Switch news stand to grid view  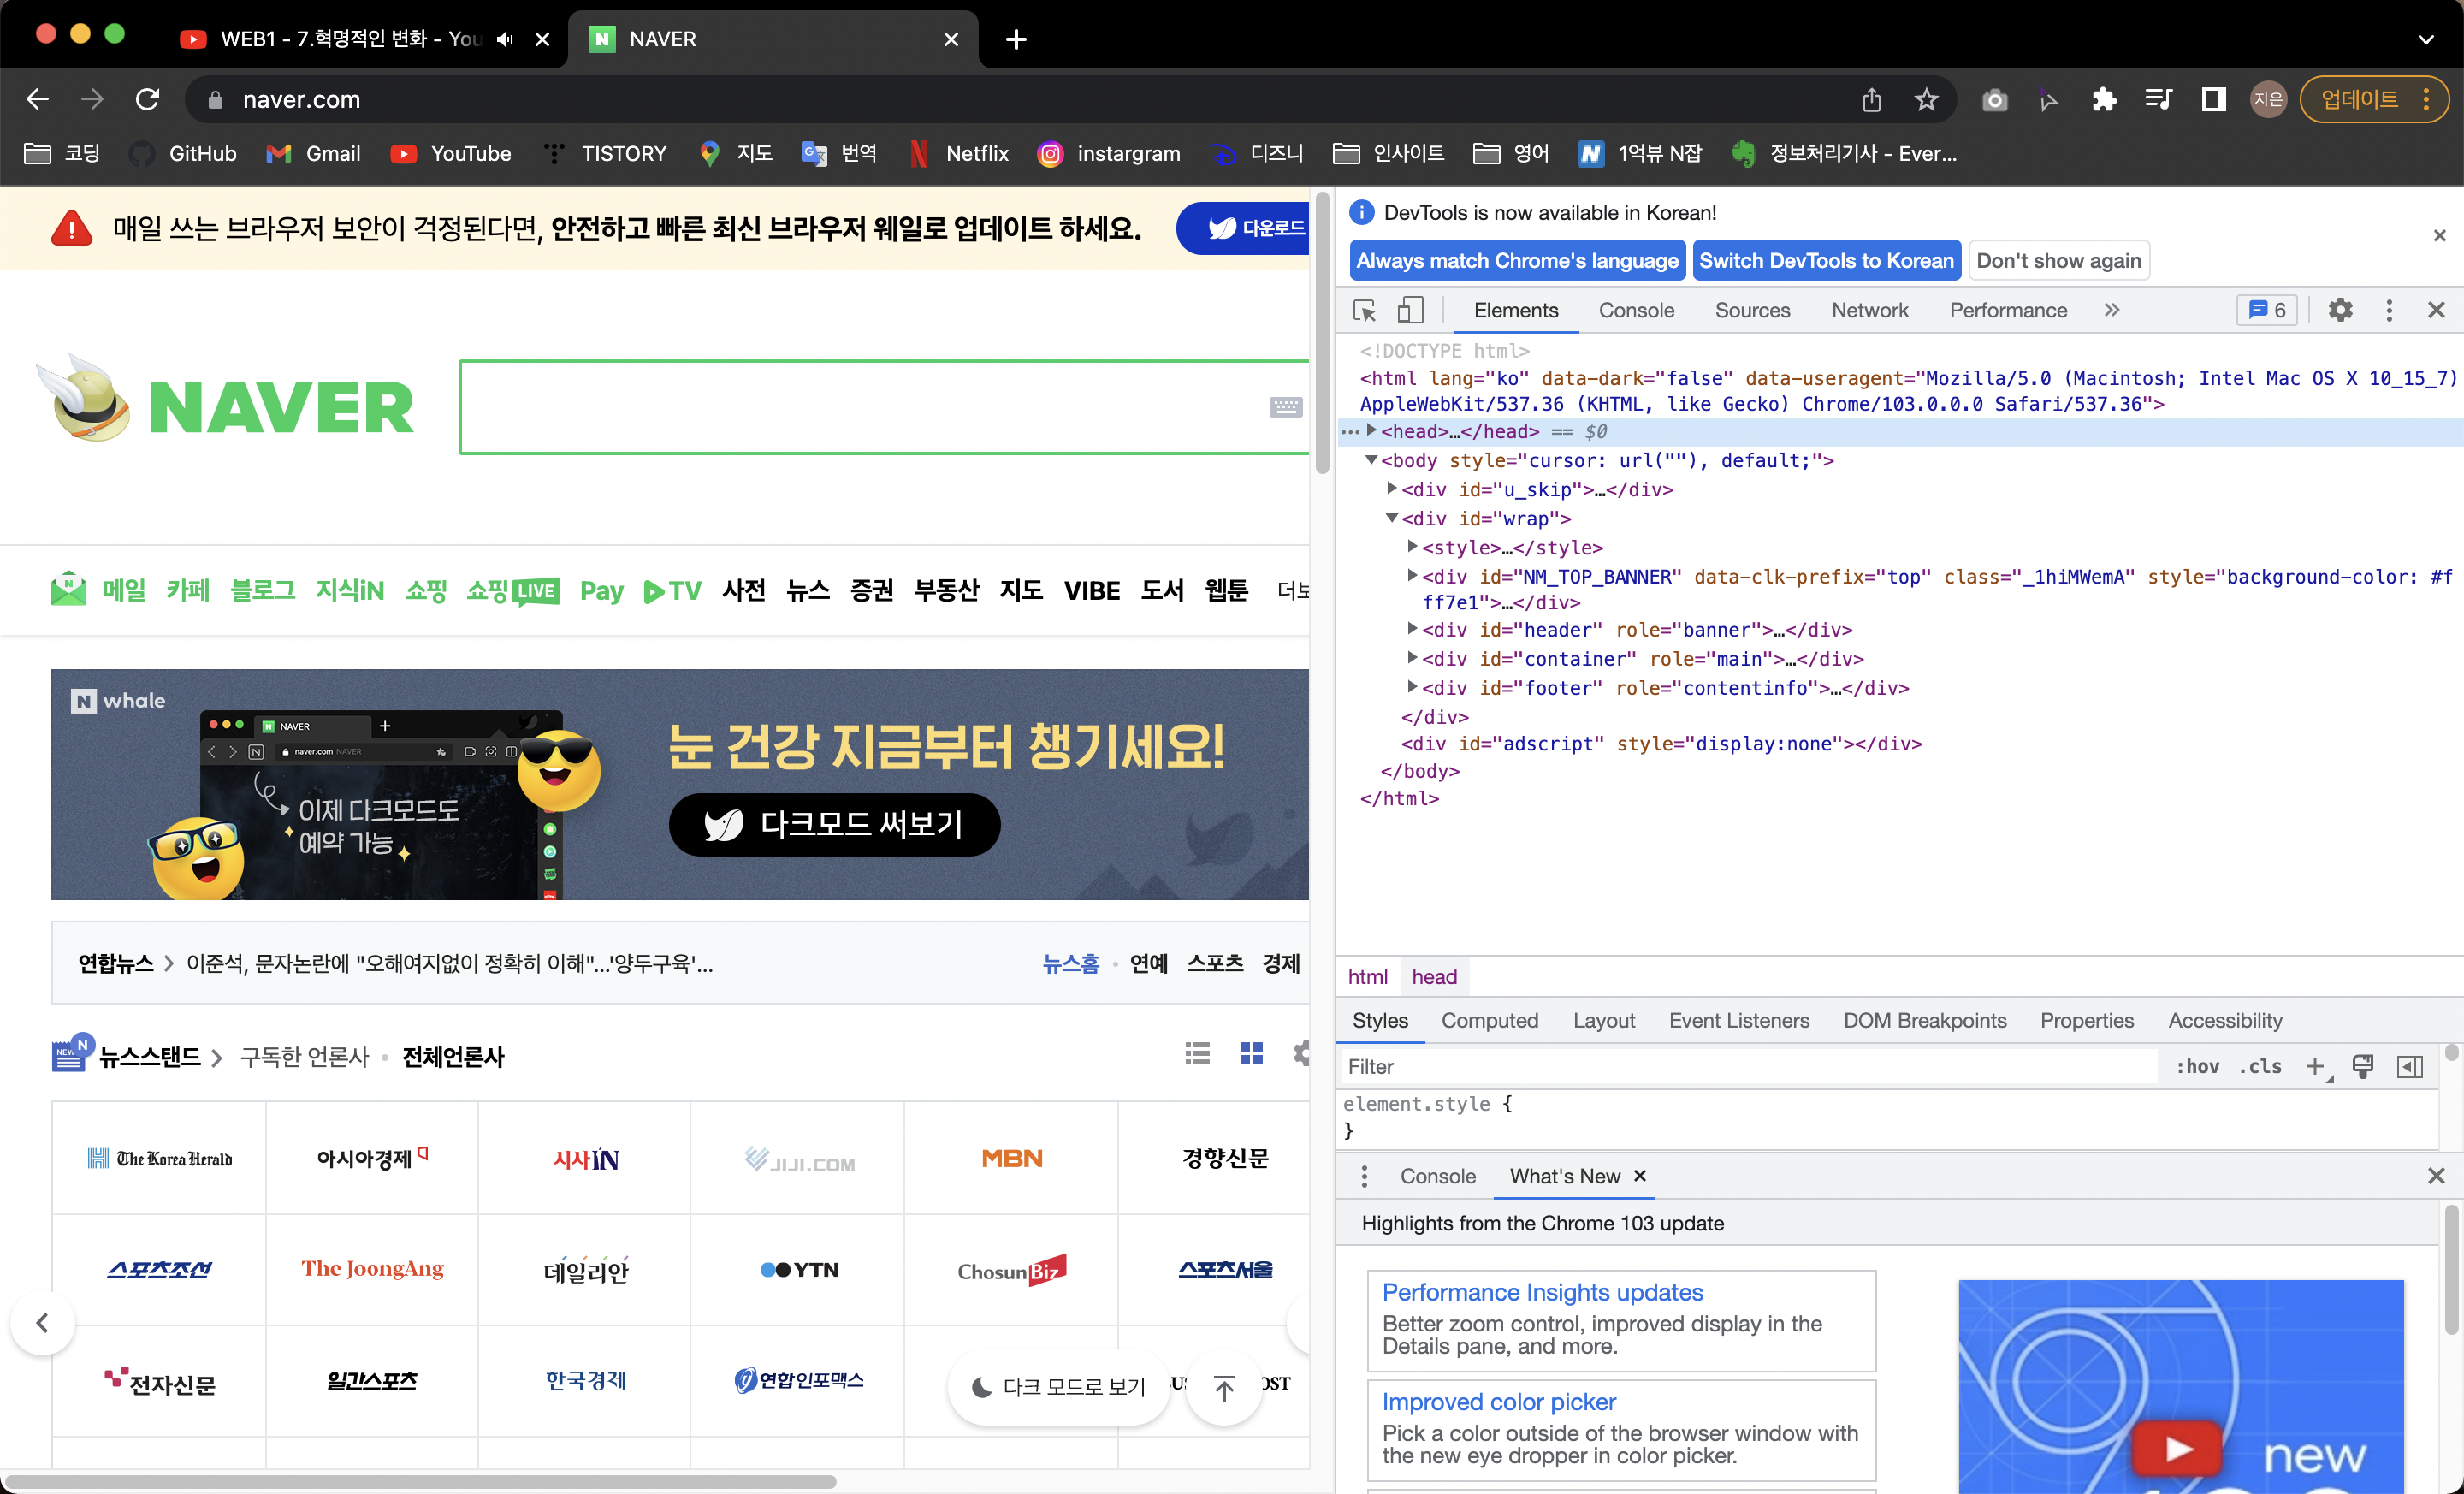click(x=1251, y=1054)
